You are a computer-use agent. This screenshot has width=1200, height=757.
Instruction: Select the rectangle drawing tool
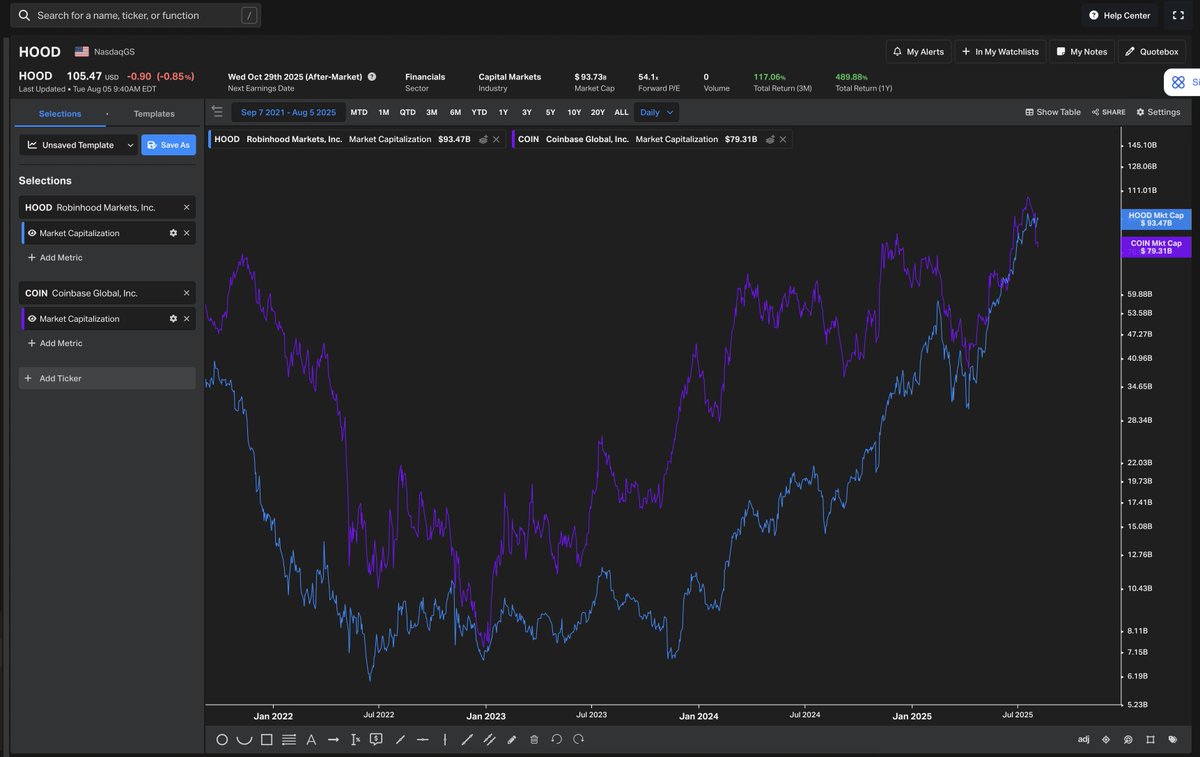point(267,740)
